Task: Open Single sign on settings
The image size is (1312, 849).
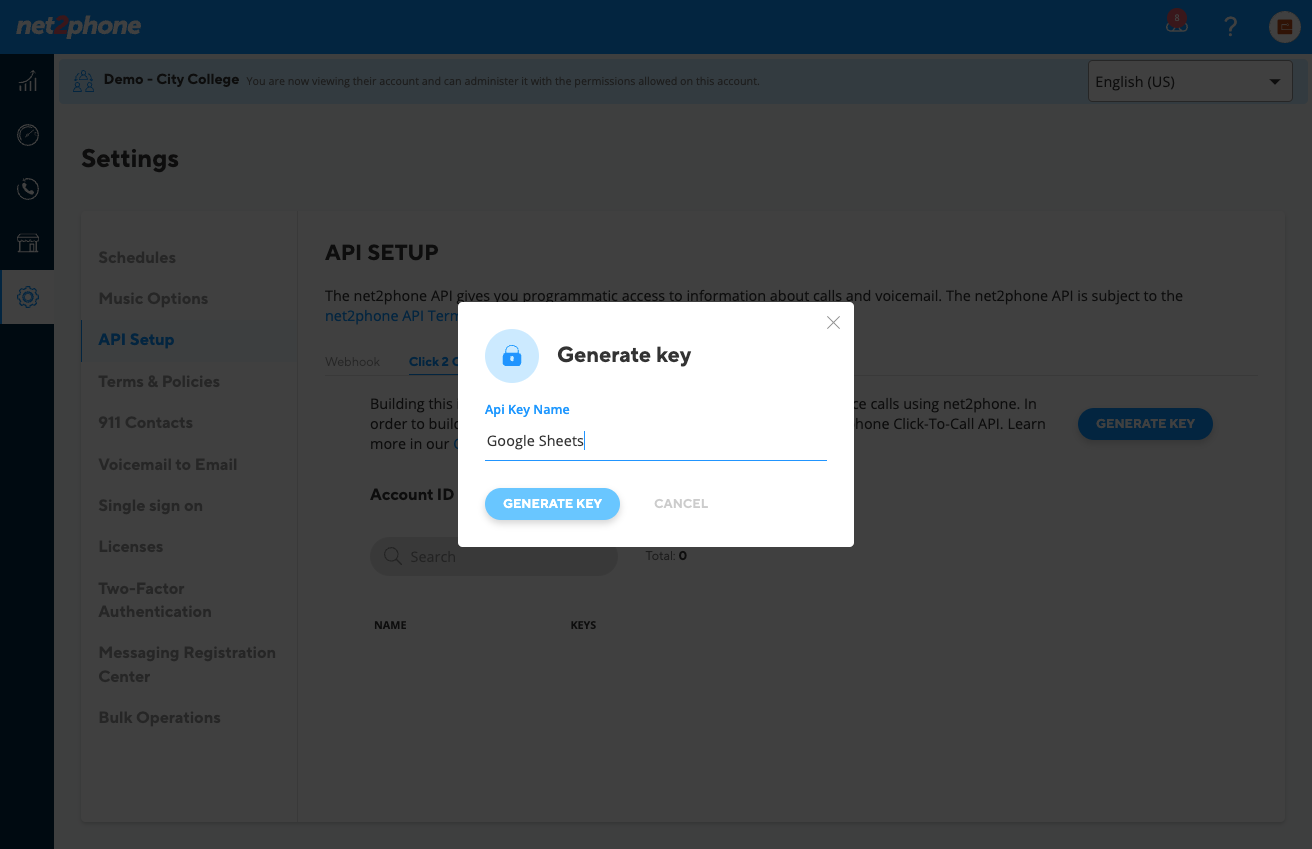Action: pyautogui.click(x=150, y=505)
